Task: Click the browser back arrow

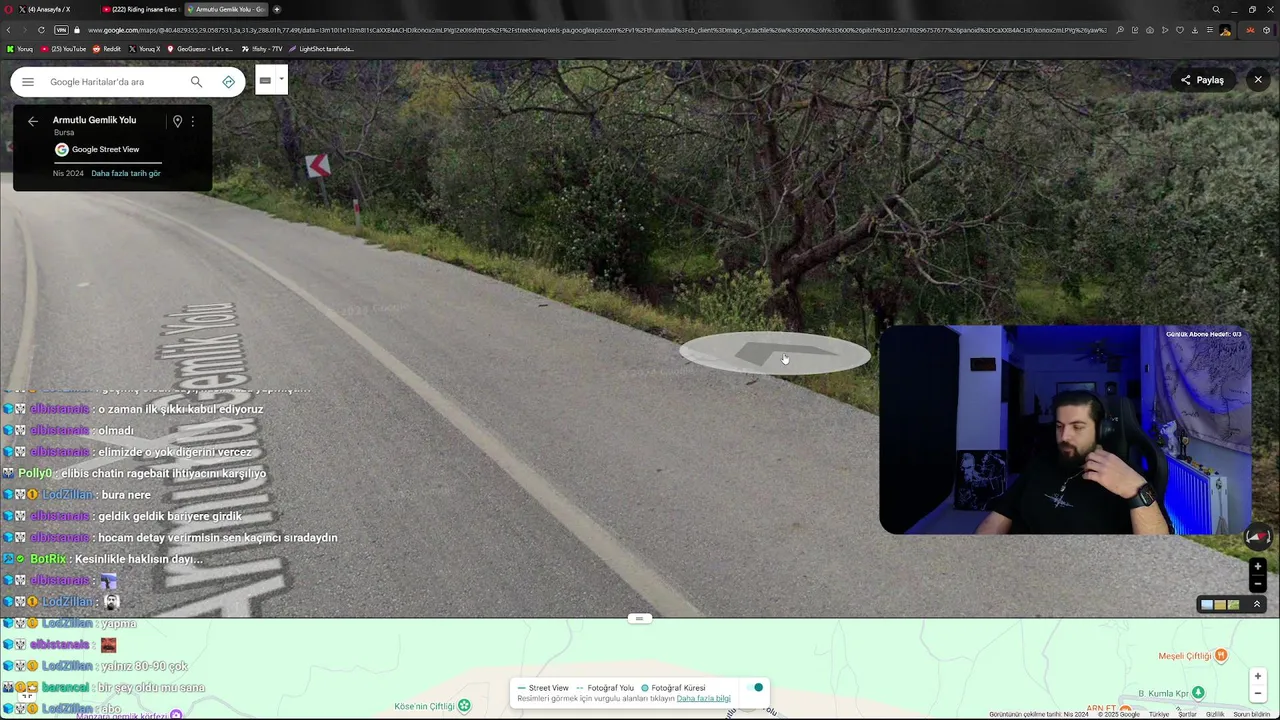Action: 8,30
